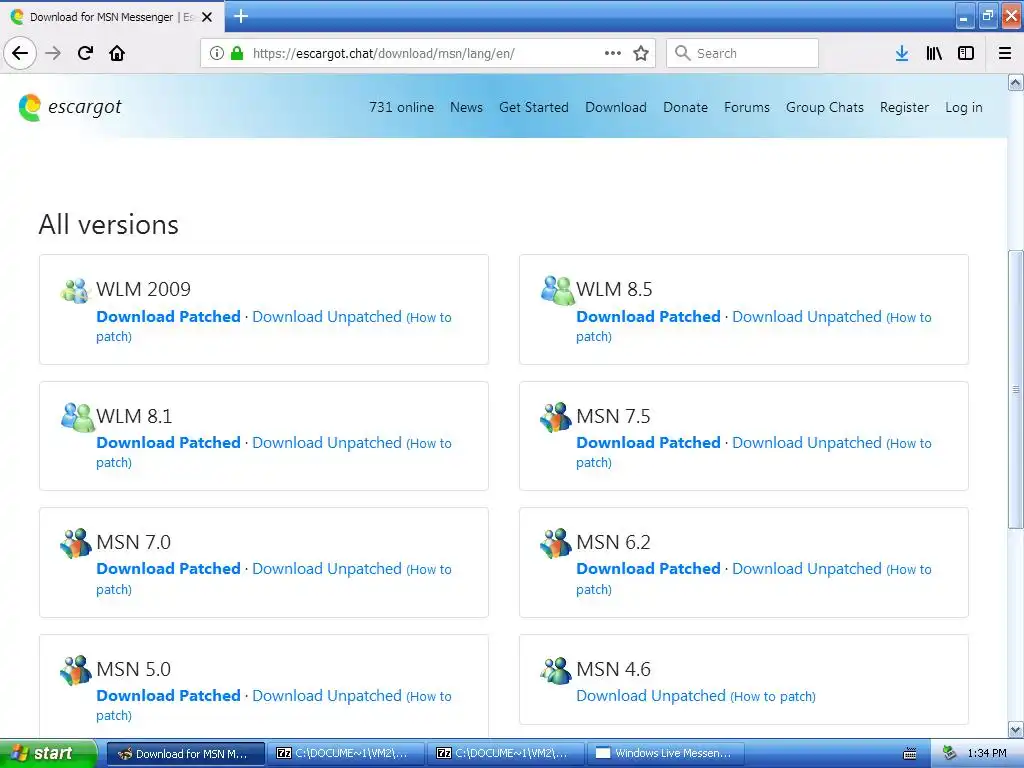This screenshot has width=1024, height=768.
Task: Click the WLM 2009 icon
Action: tap(75, 291)
